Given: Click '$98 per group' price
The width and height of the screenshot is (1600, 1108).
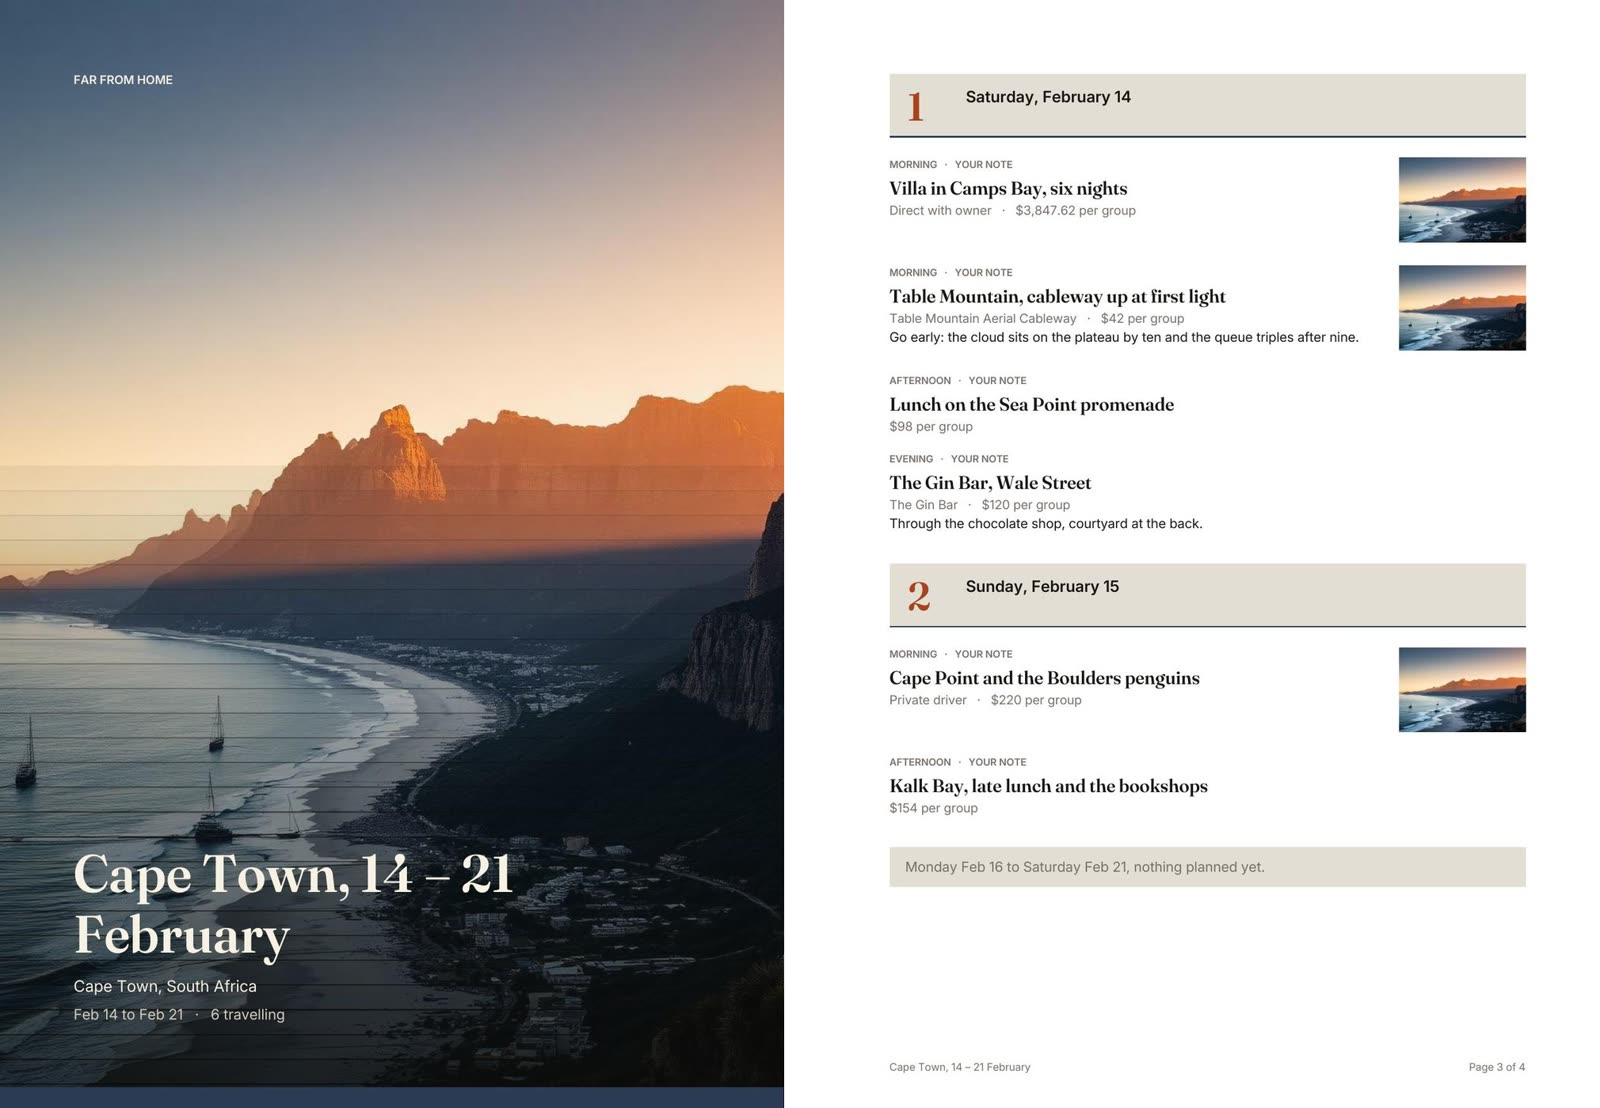Looking at the screenshot, I should [x=931, y=427].
